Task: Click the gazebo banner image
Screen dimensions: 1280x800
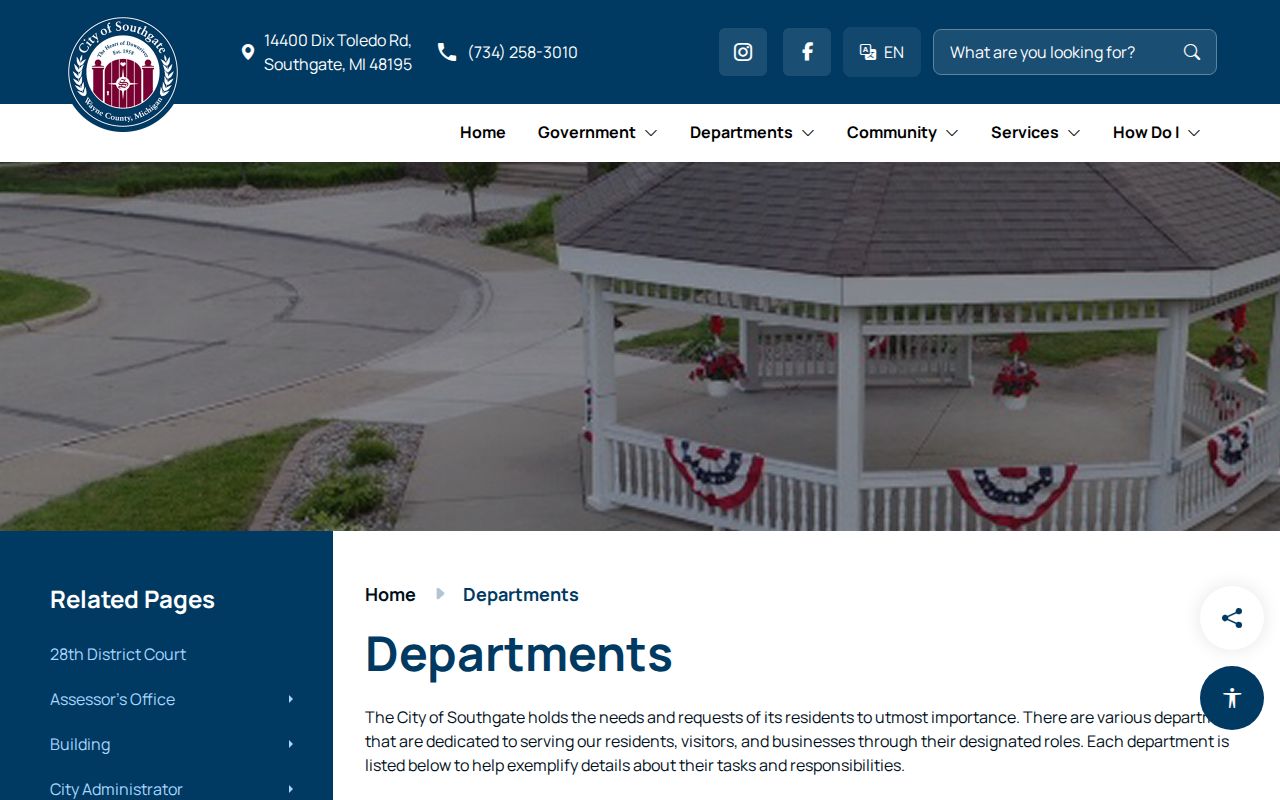Action: pos(640,346)
